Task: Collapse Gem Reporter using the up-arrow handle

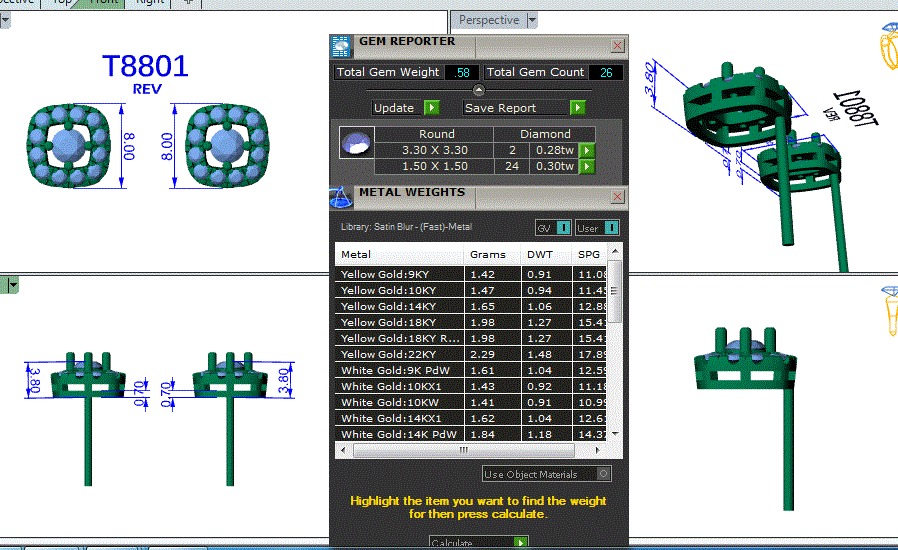Action: 478,91
